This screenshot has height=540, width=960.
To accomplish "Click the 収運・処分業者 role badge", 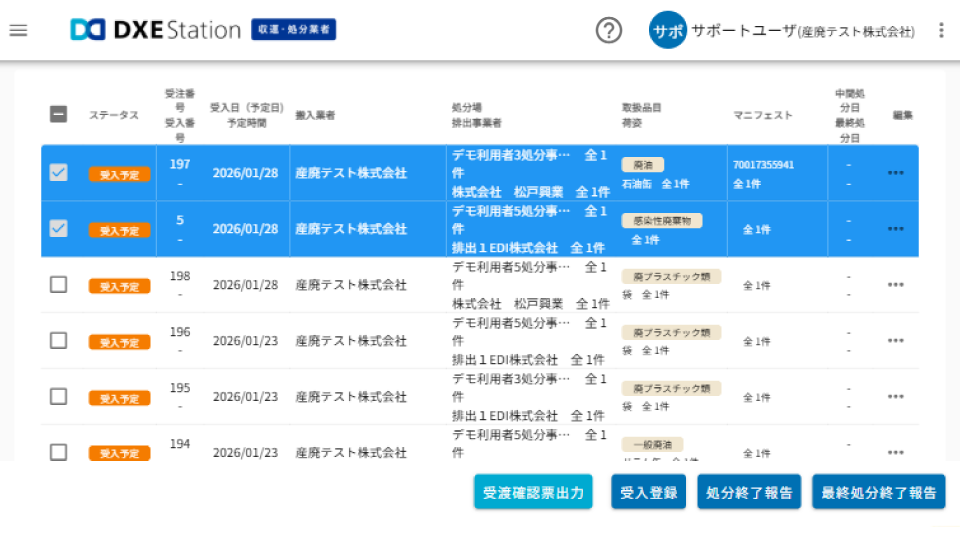I will click(293, 30).
